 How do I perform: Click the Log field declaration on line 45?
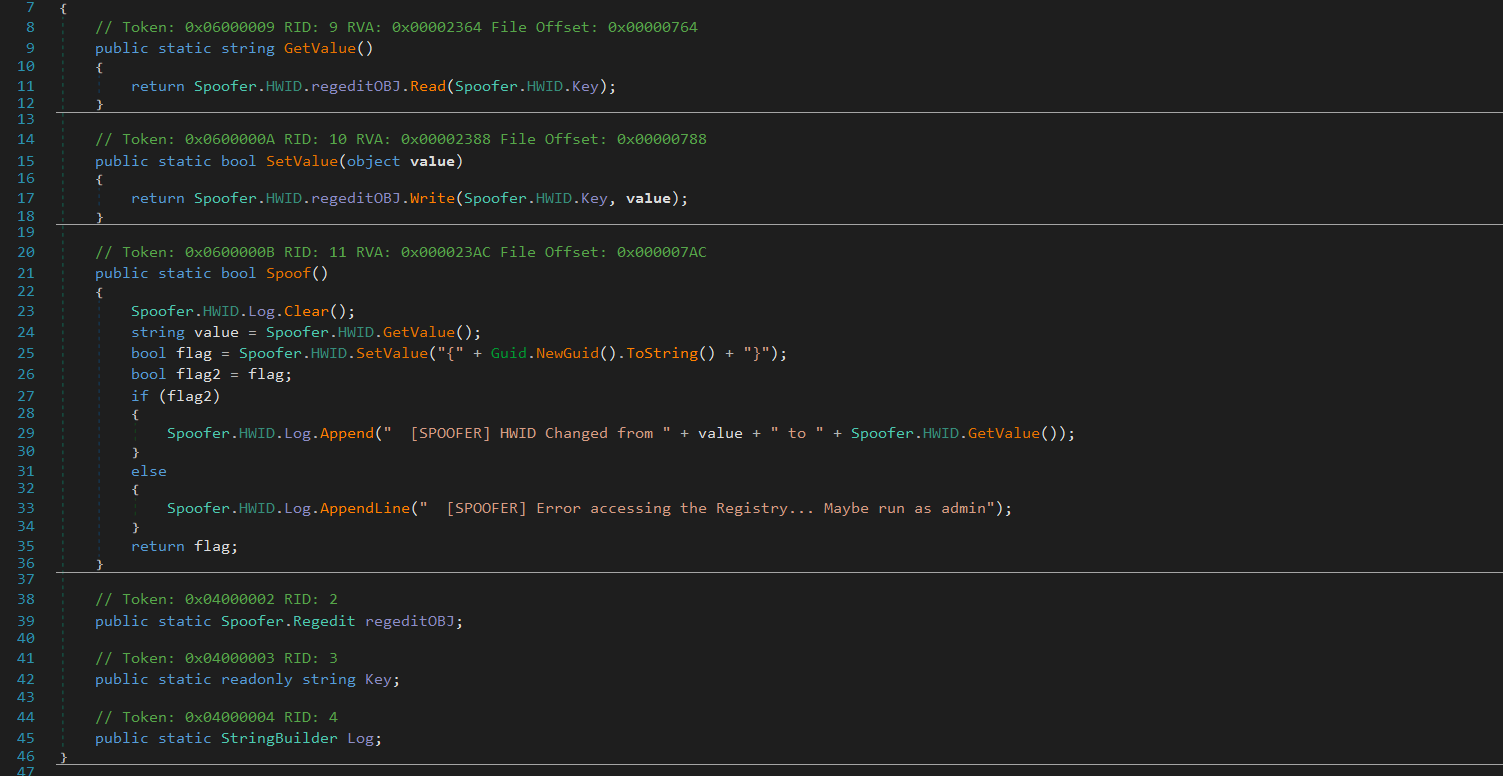[360, 738]
